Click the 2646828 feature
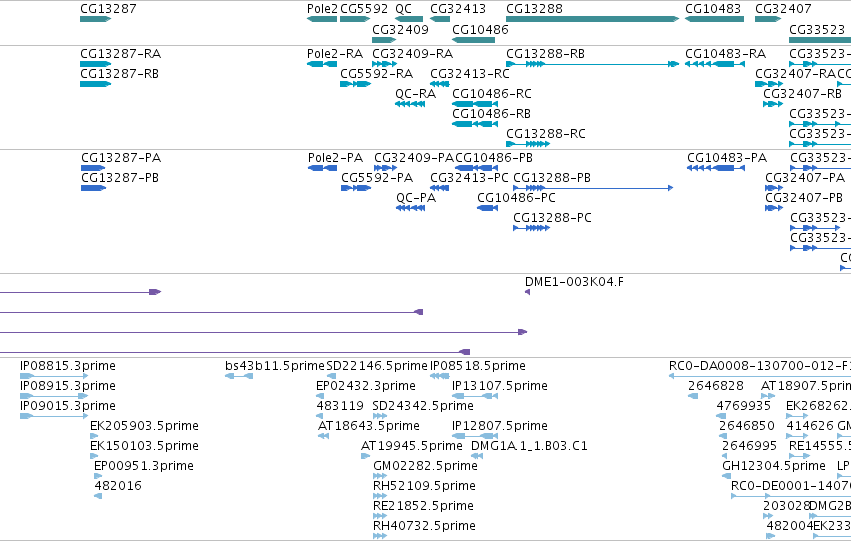Viewport: 851px width, 541px height. click(693, 396)
